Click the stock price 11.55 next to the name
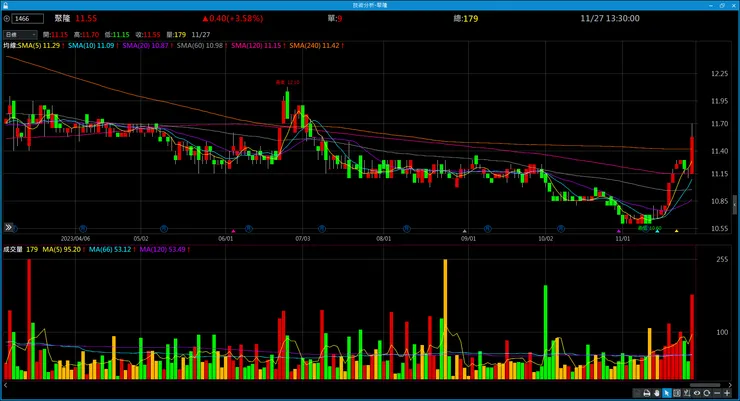Image resolution: width=740 pixels, height=401 pixels. (86, 18)
